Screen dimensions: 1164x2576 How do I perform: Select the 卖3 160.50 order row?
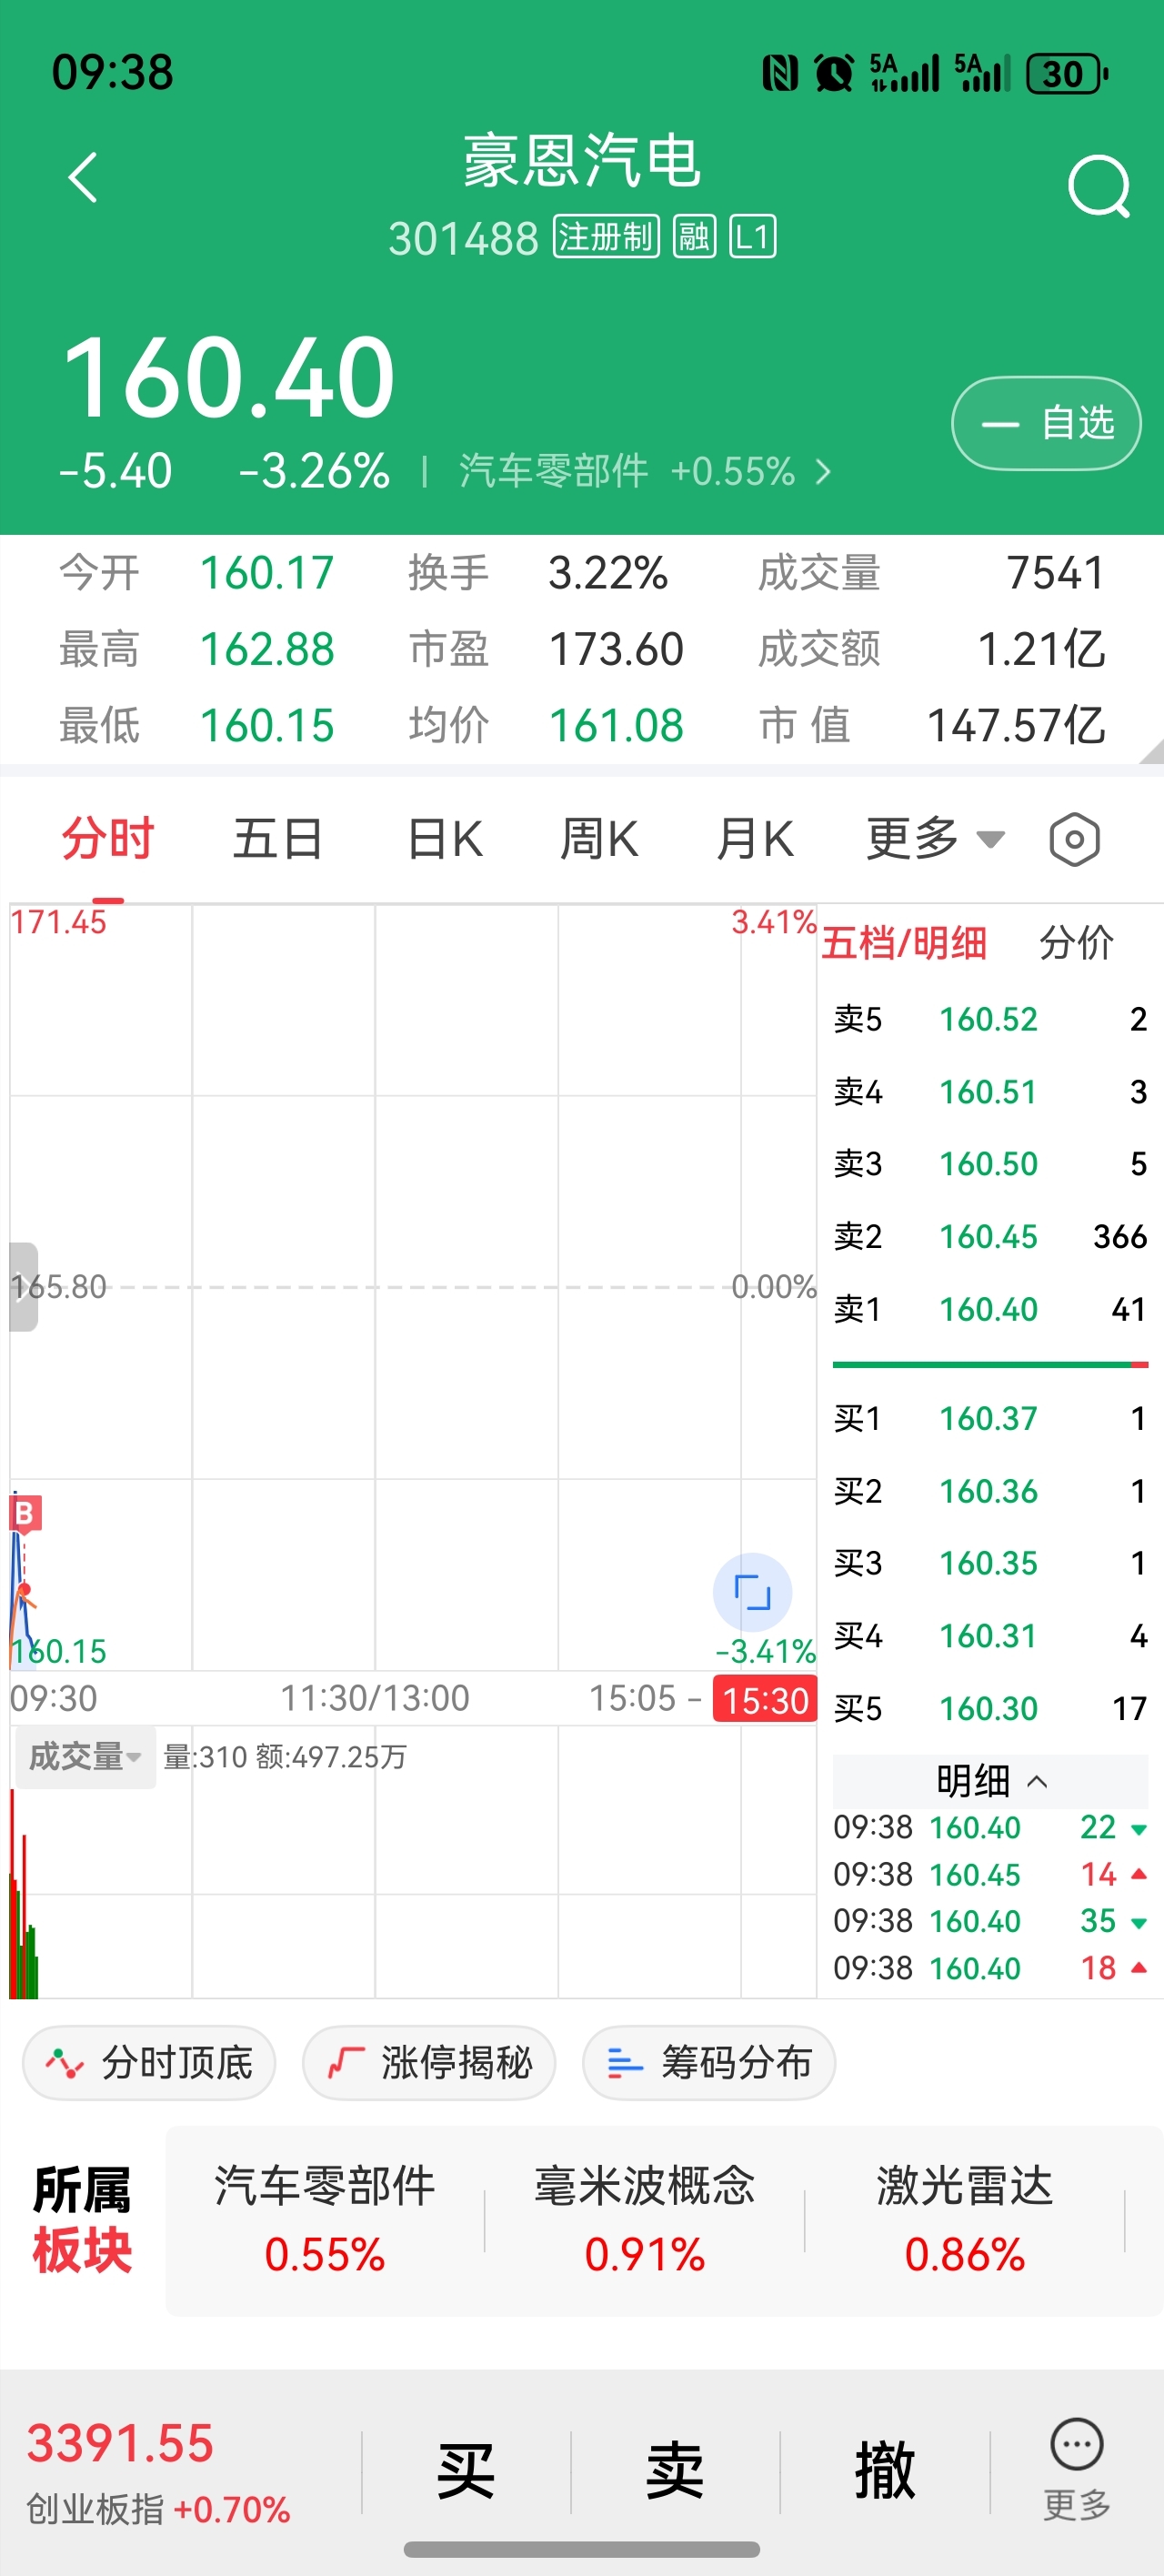tap(990, 1164)
